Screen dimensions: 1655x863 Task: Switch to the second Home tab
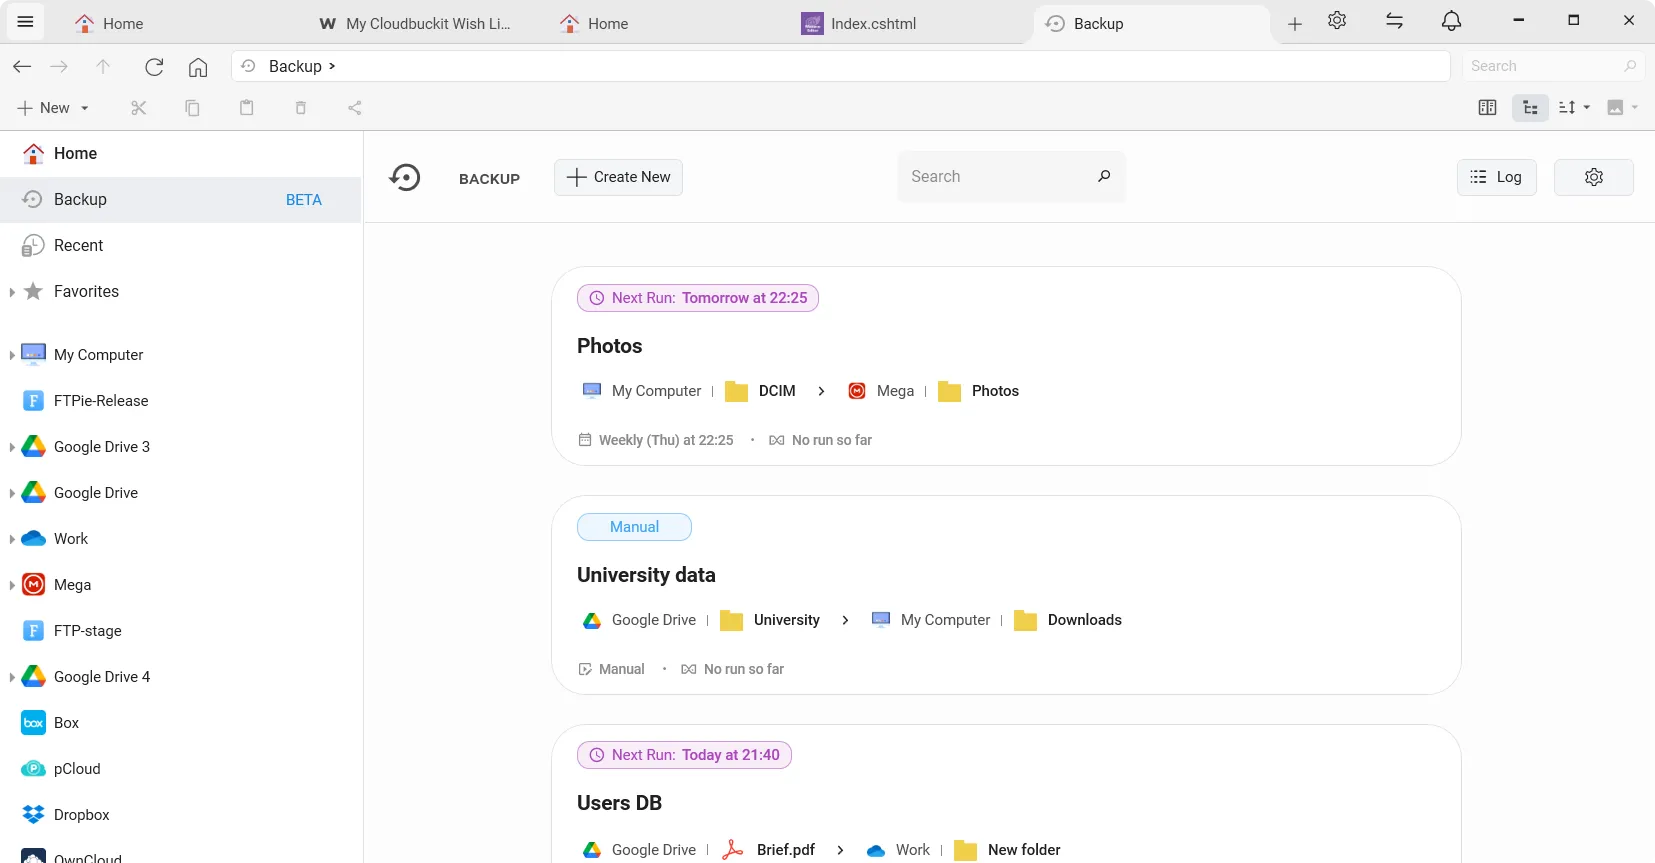click(608, 24)
